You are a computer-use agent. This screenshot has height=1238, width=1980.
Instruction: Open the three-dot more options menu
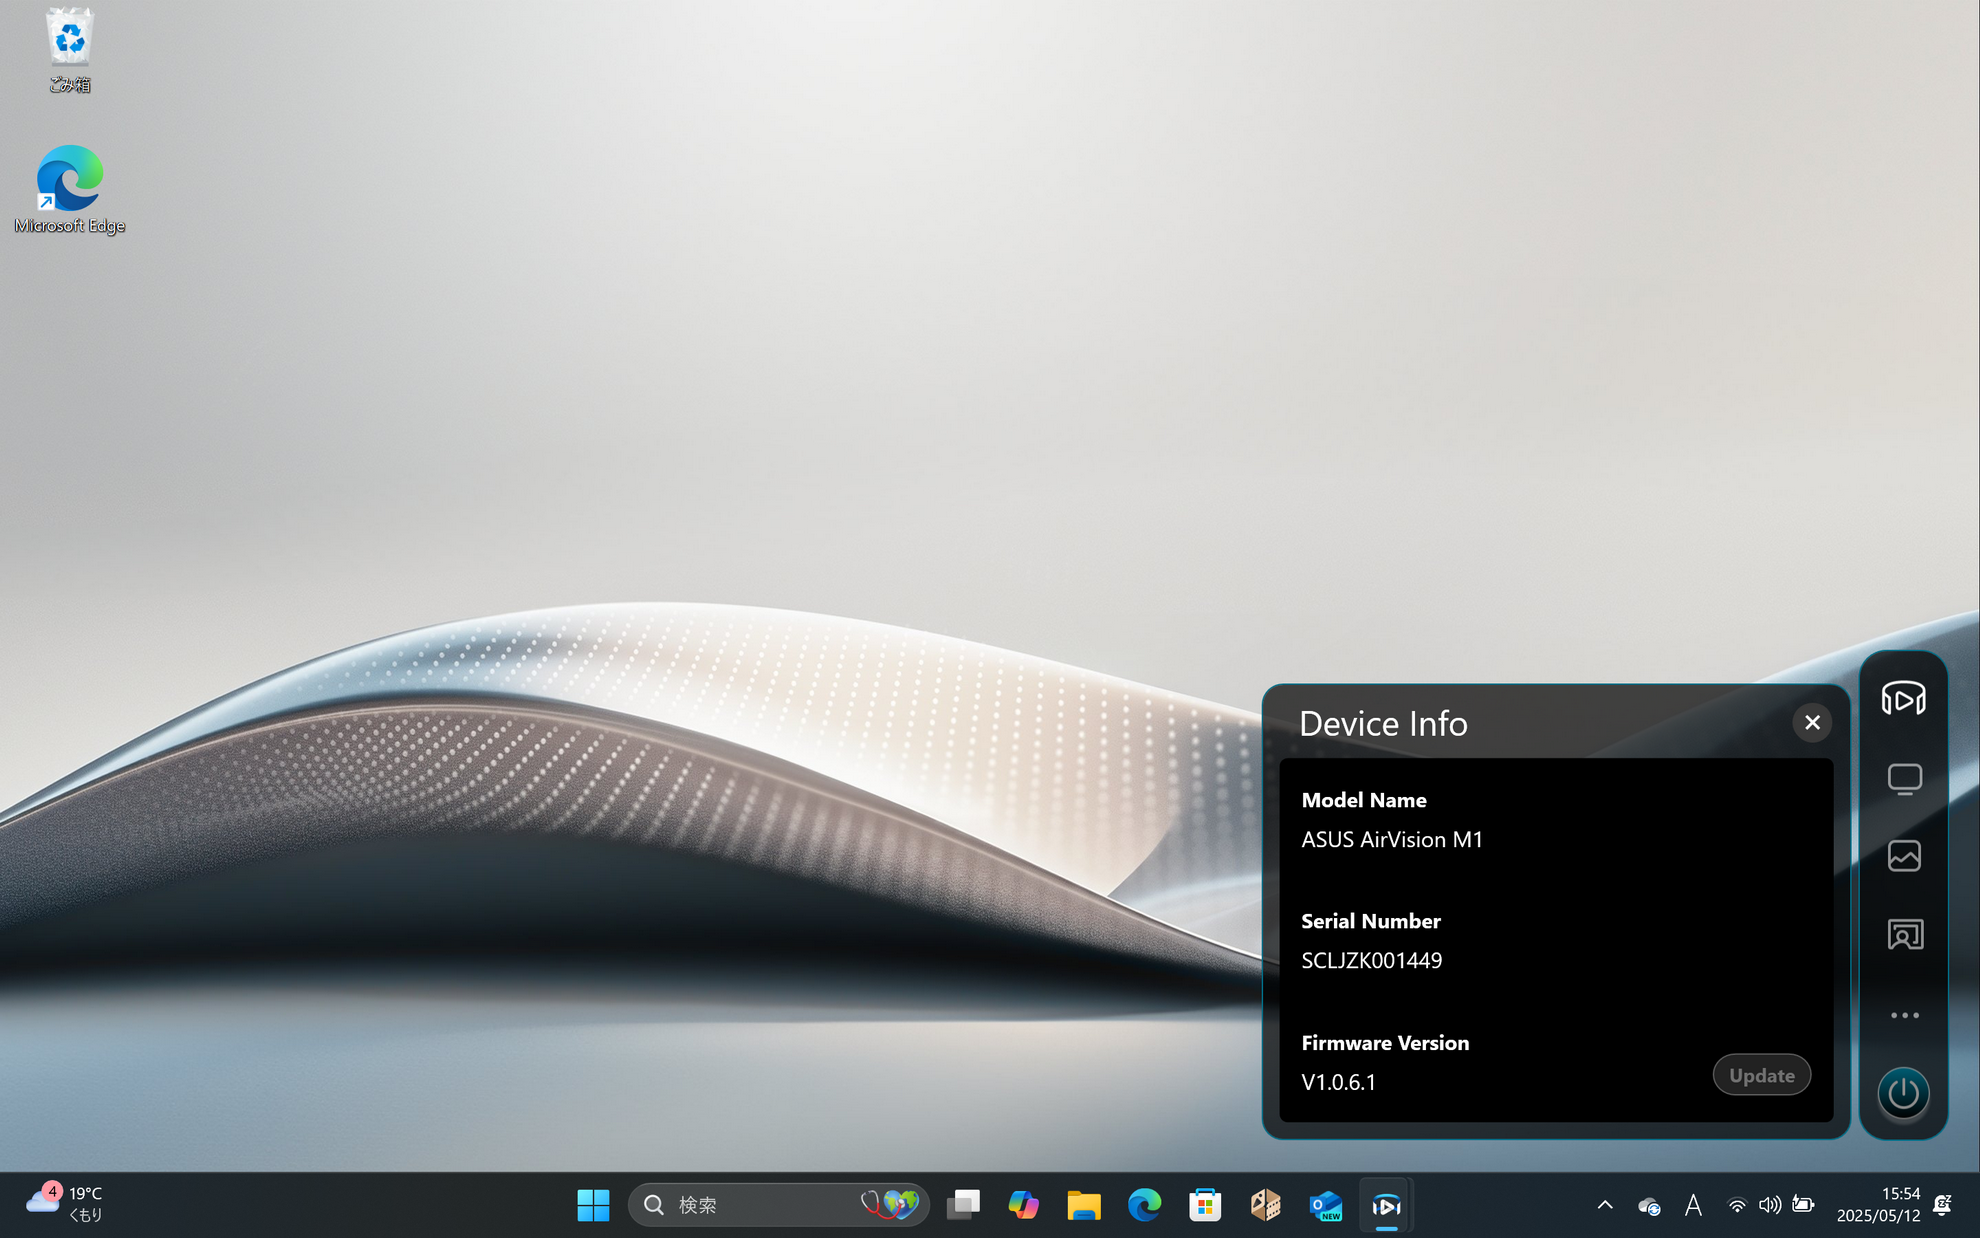point(1904,1015)
